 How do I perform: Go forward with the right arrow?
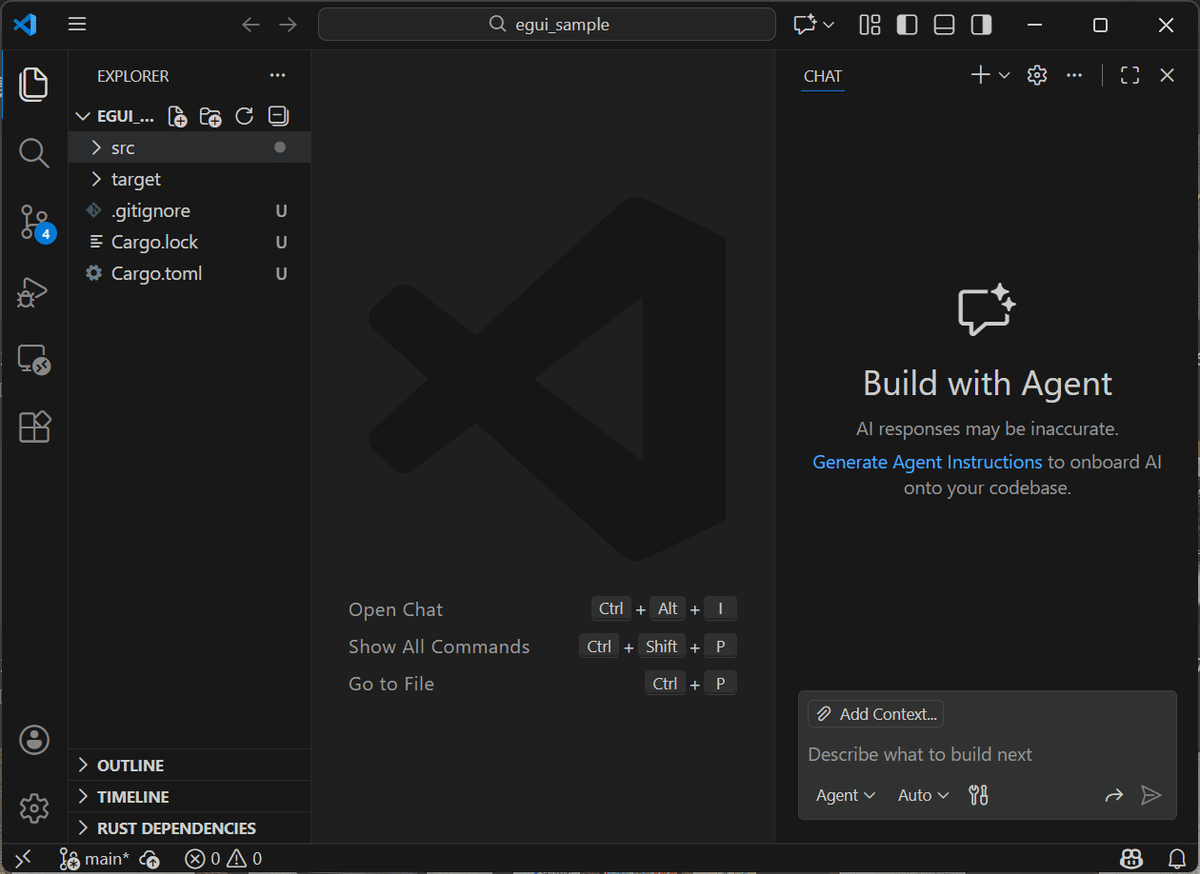click(x=288, y=25)
